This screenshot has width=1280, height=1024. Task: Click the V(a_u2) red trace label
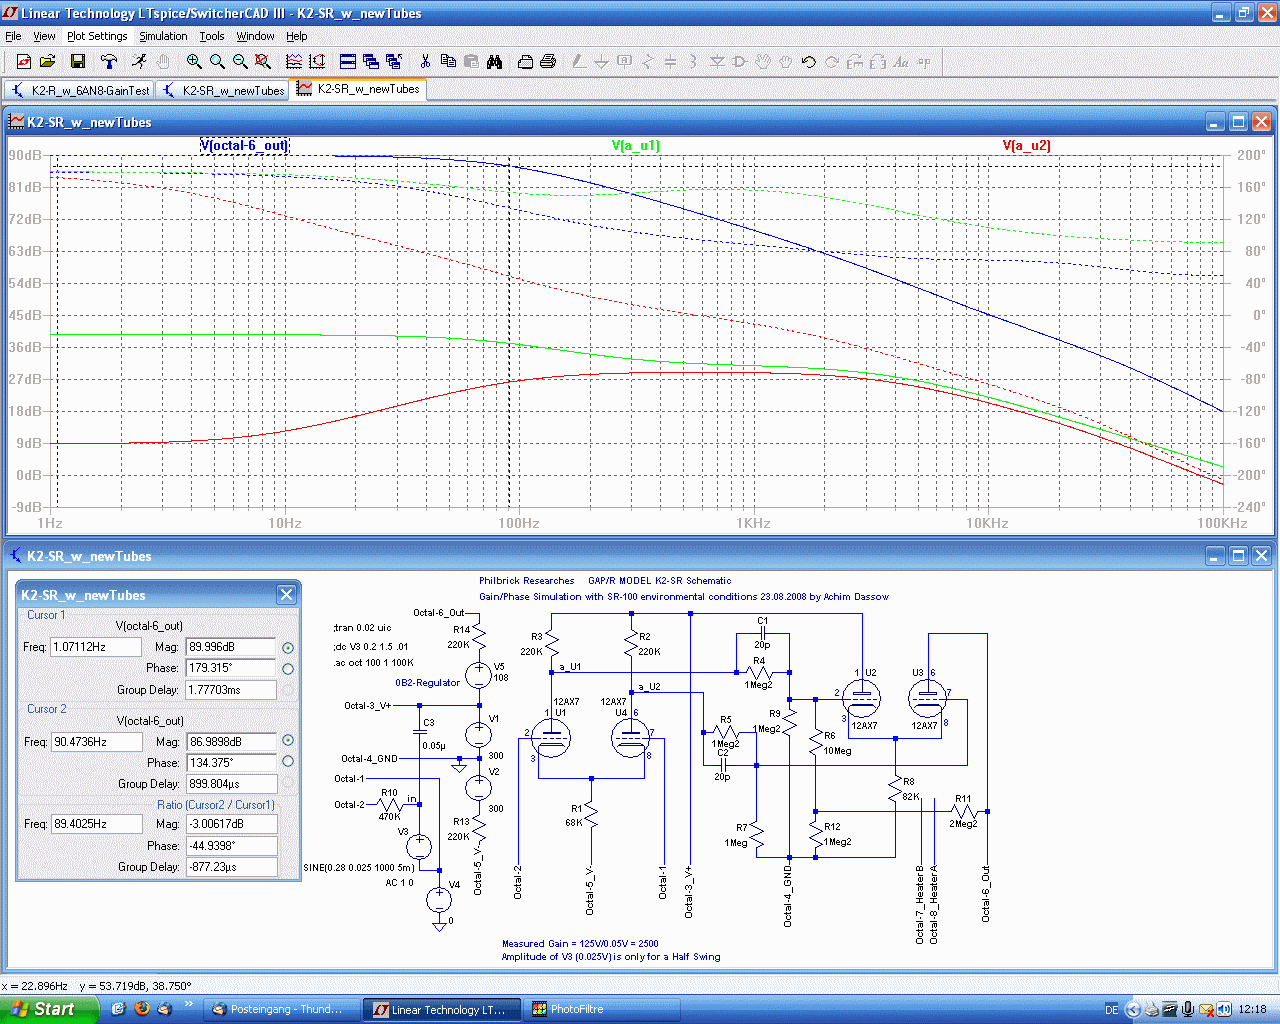point(1026,146)
